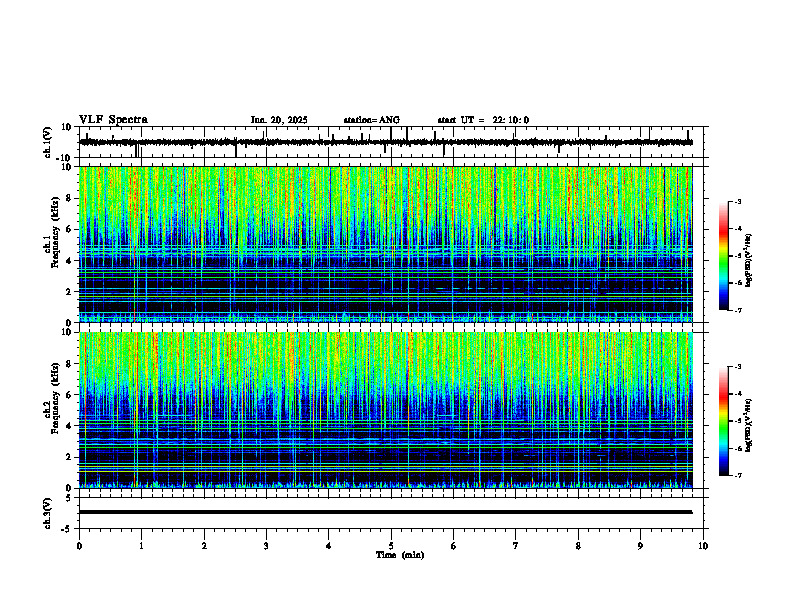
Task: Click the "2" kHz tick of the ch.2 spectrogram
Action: coord(69,457)
